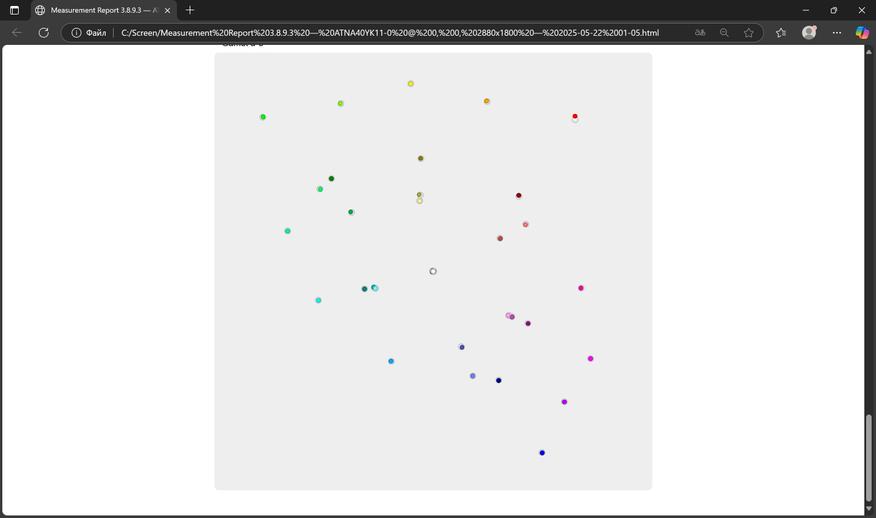This screenshot has width=876, height=518.
Task: Restore down the browser window
Action: (834, 10)
